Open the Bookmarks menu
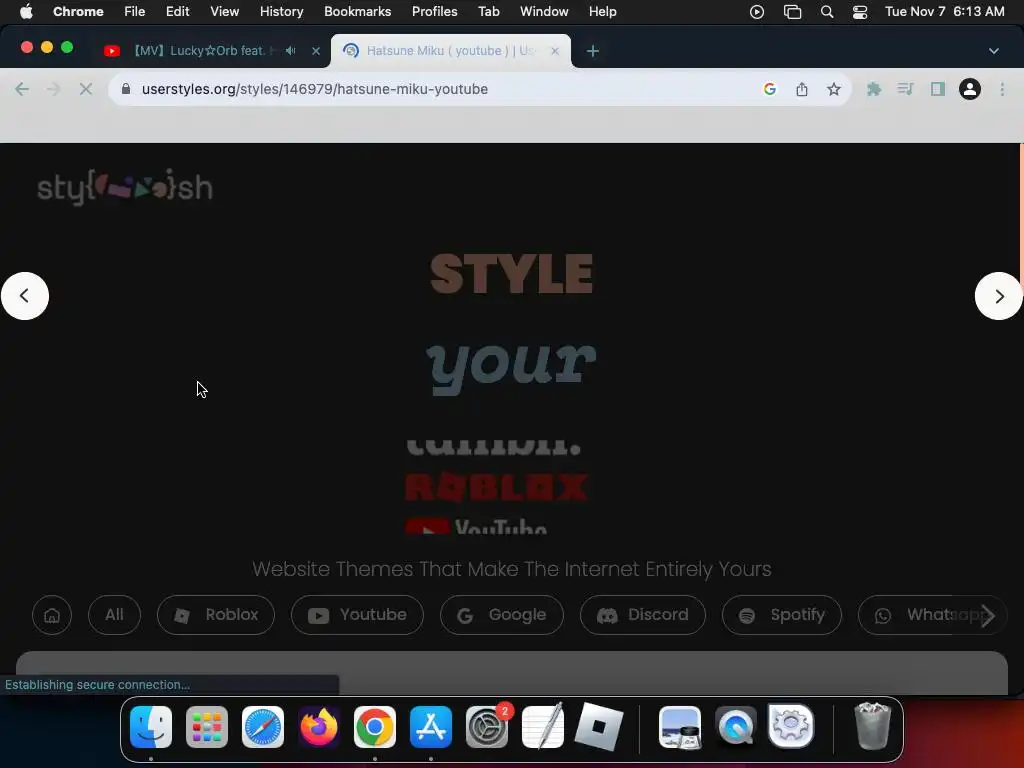 (358, 12)
